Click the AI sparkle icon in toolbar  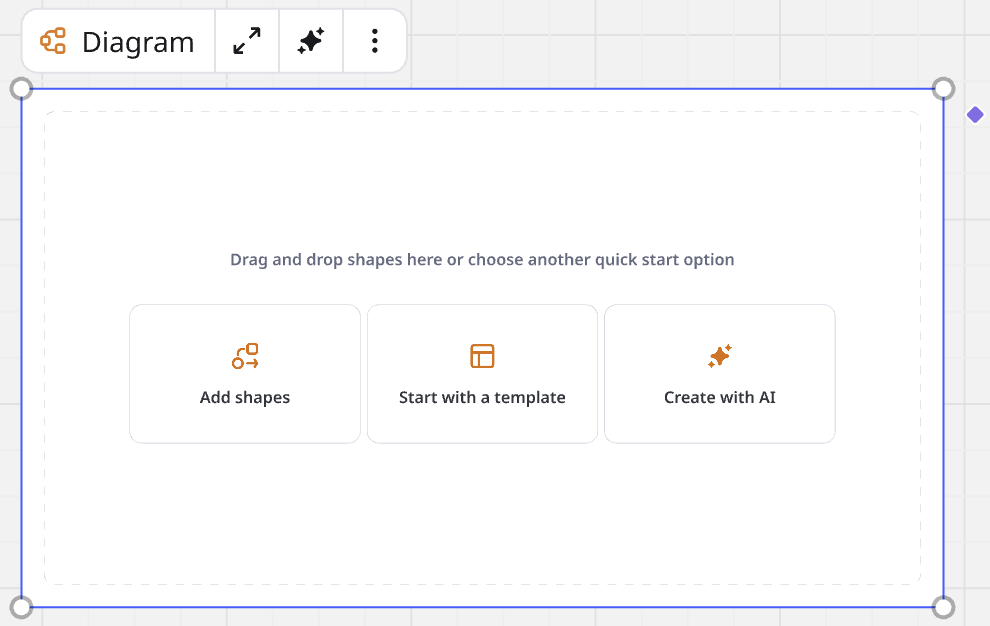tap(311, 41)
